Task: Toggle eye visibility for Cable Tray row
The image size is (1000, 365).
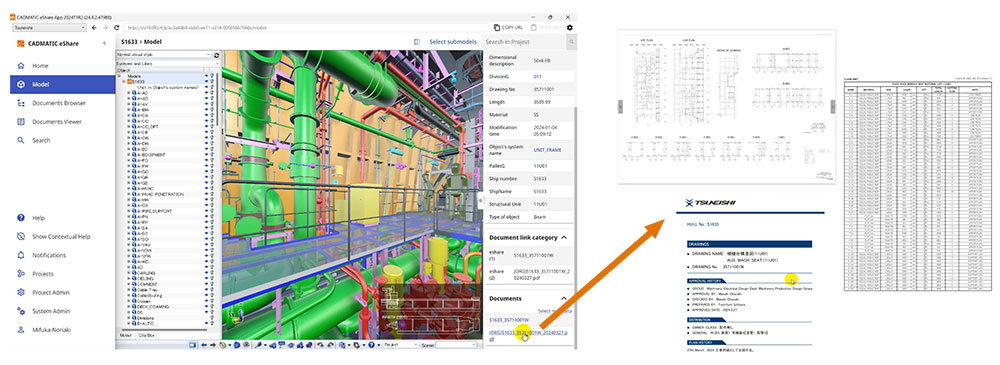Action: click(x=207, y=290)
